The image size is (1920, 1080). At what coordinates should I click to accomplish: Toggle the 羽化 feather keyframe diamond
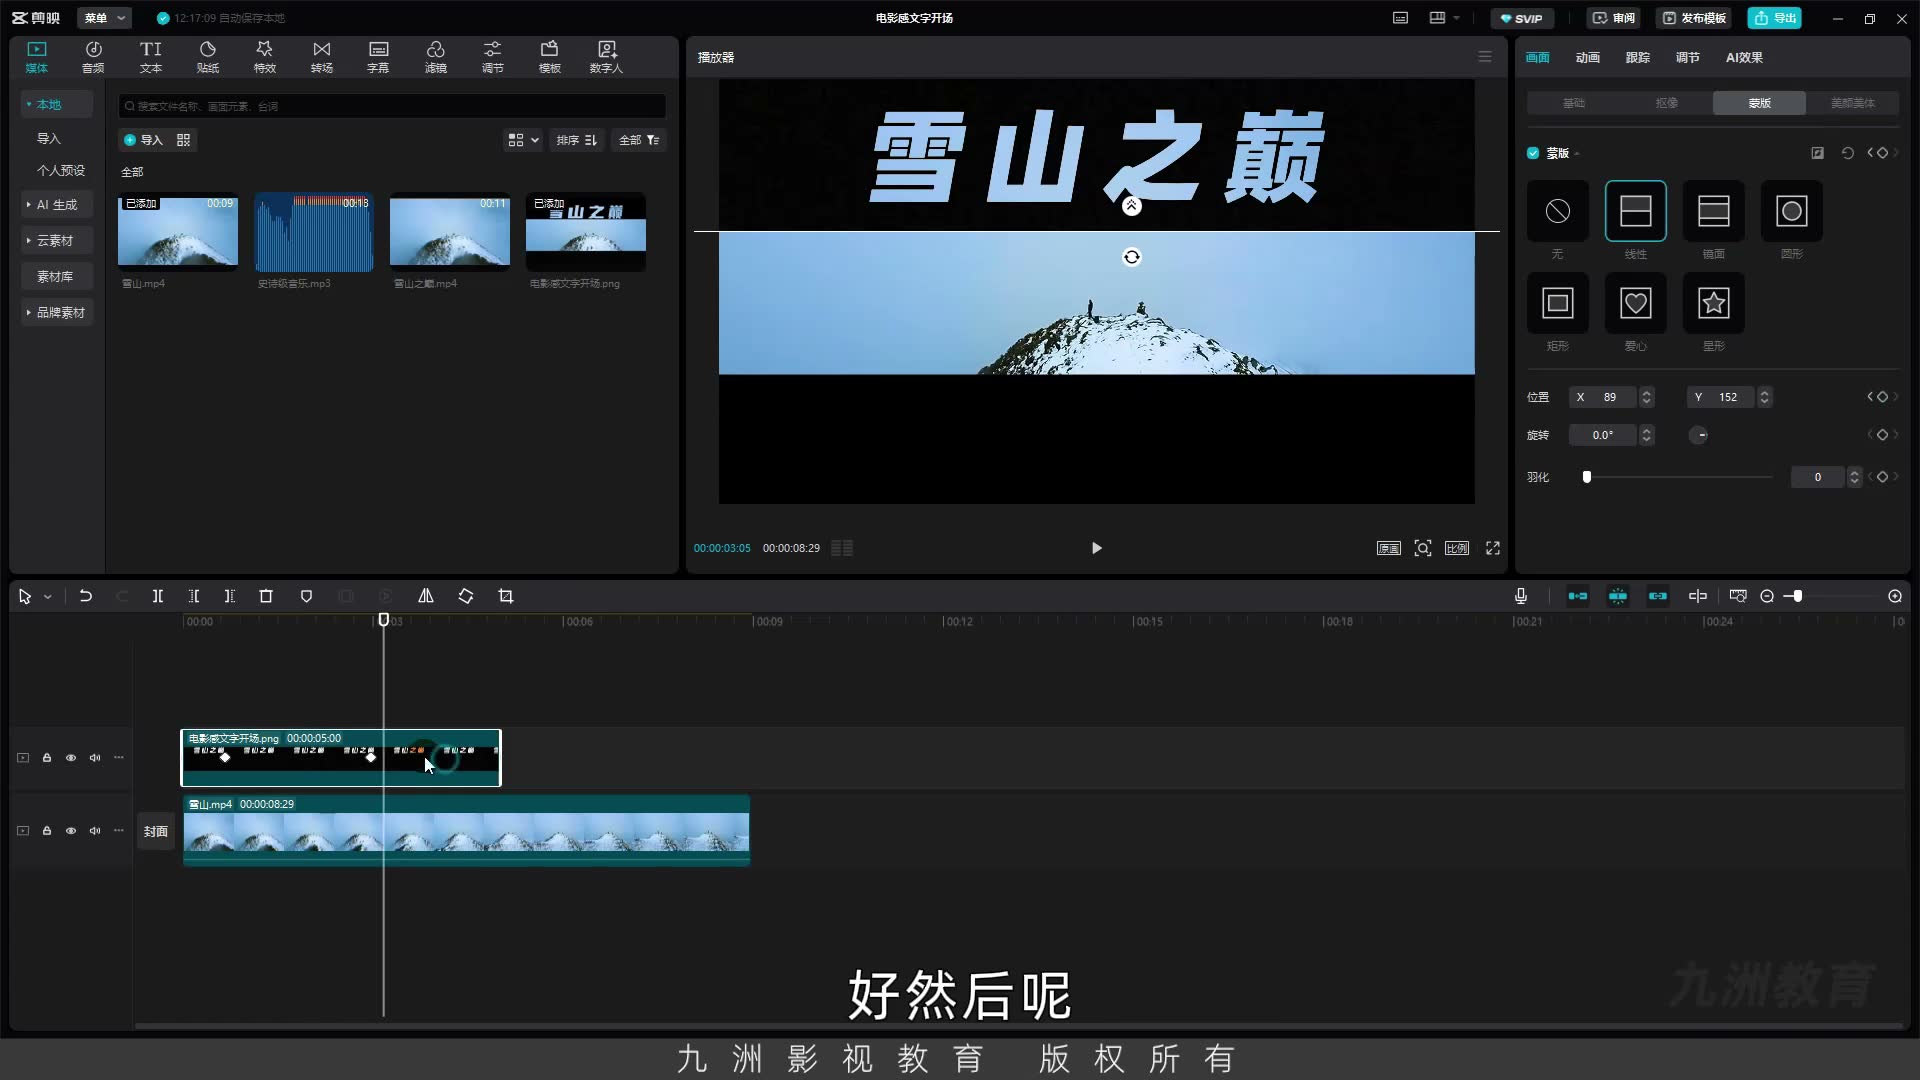pos(1882,477)
